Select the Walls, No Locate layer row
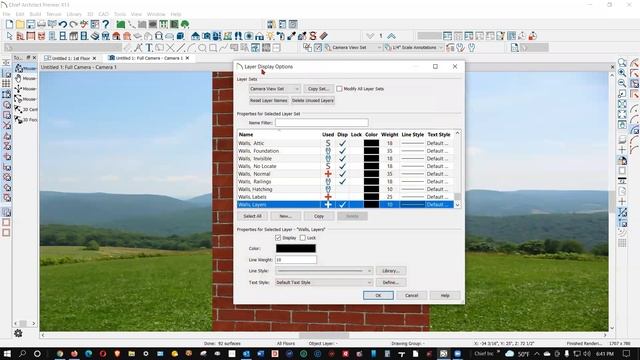The width and height of the screenshot is (640, 360). [x=345, y=166]
